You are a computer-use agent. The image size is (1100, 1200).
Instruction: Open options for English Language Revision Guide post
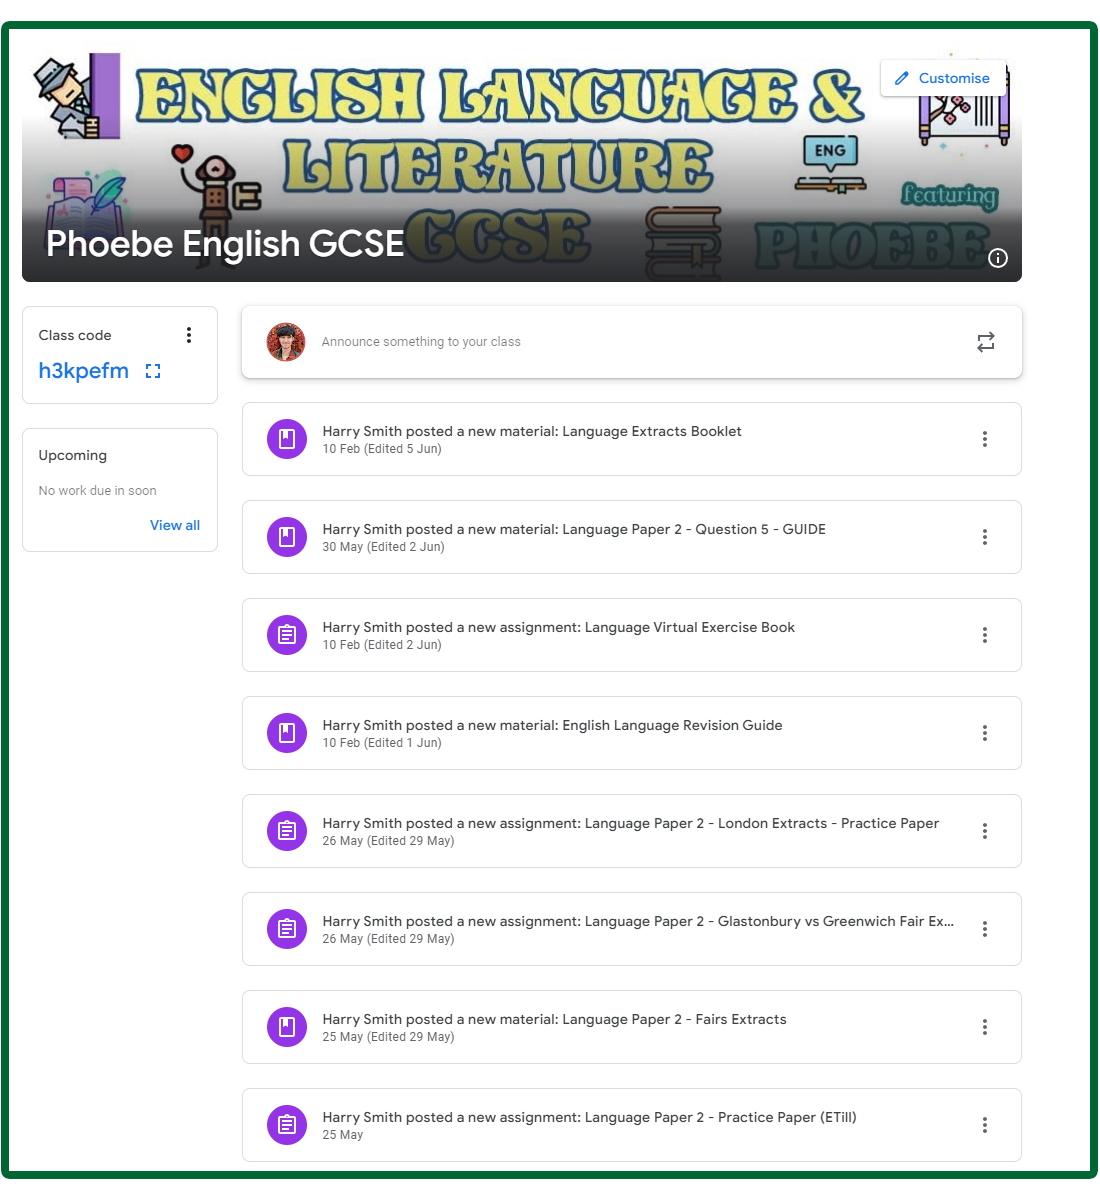[x=985, y=733]
